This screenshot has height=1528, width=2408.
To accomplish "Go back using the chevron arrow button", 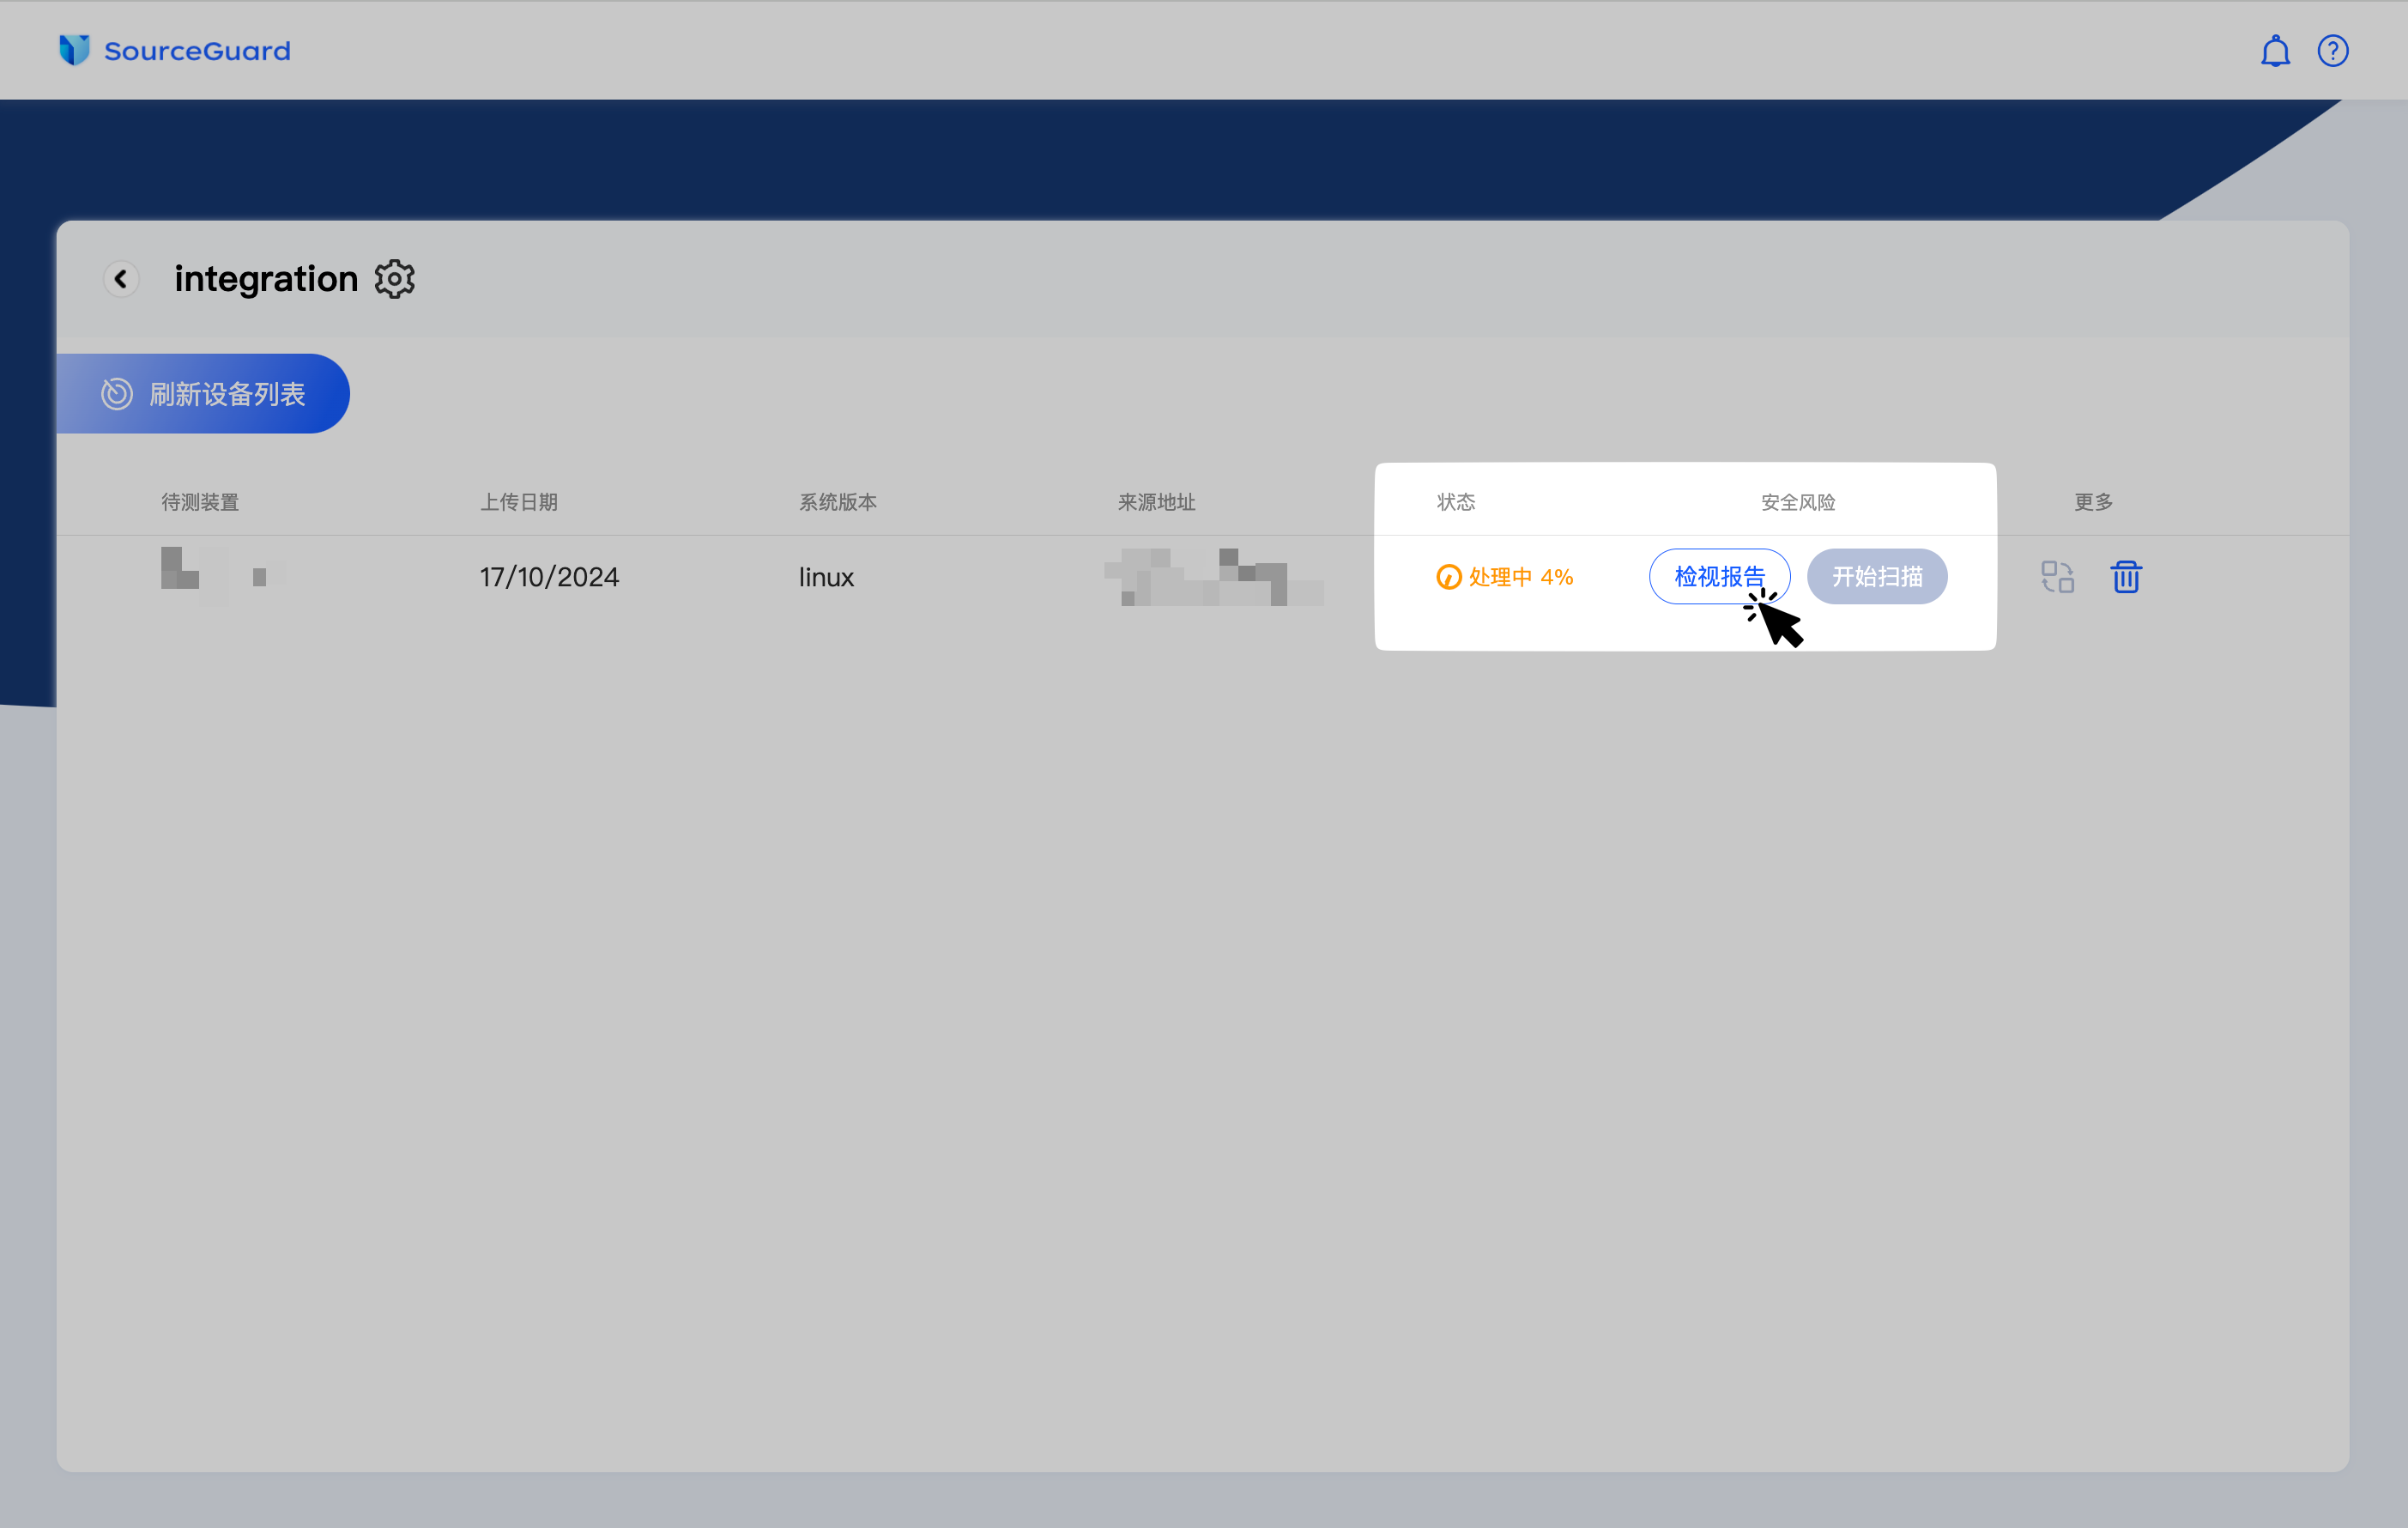I will (x=121, y=279).
